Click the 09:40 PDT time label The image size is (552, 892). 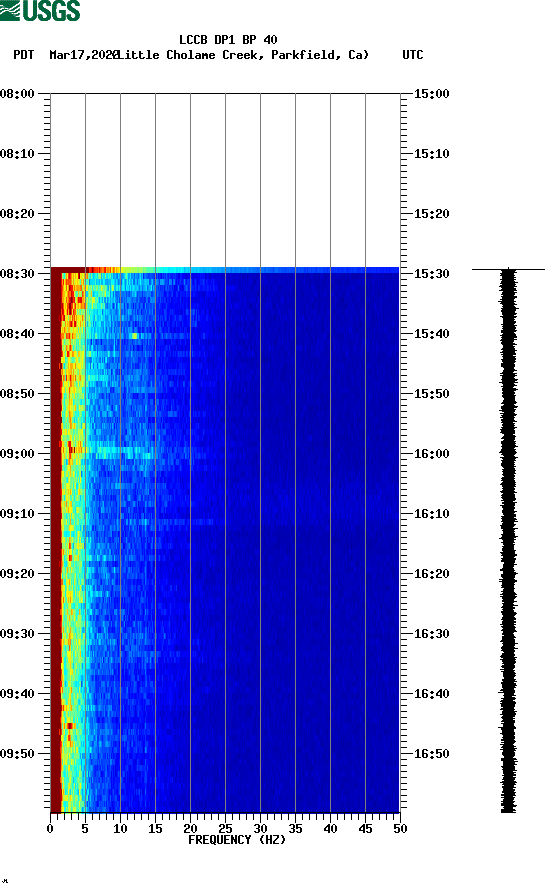click(x=18, y=694)
